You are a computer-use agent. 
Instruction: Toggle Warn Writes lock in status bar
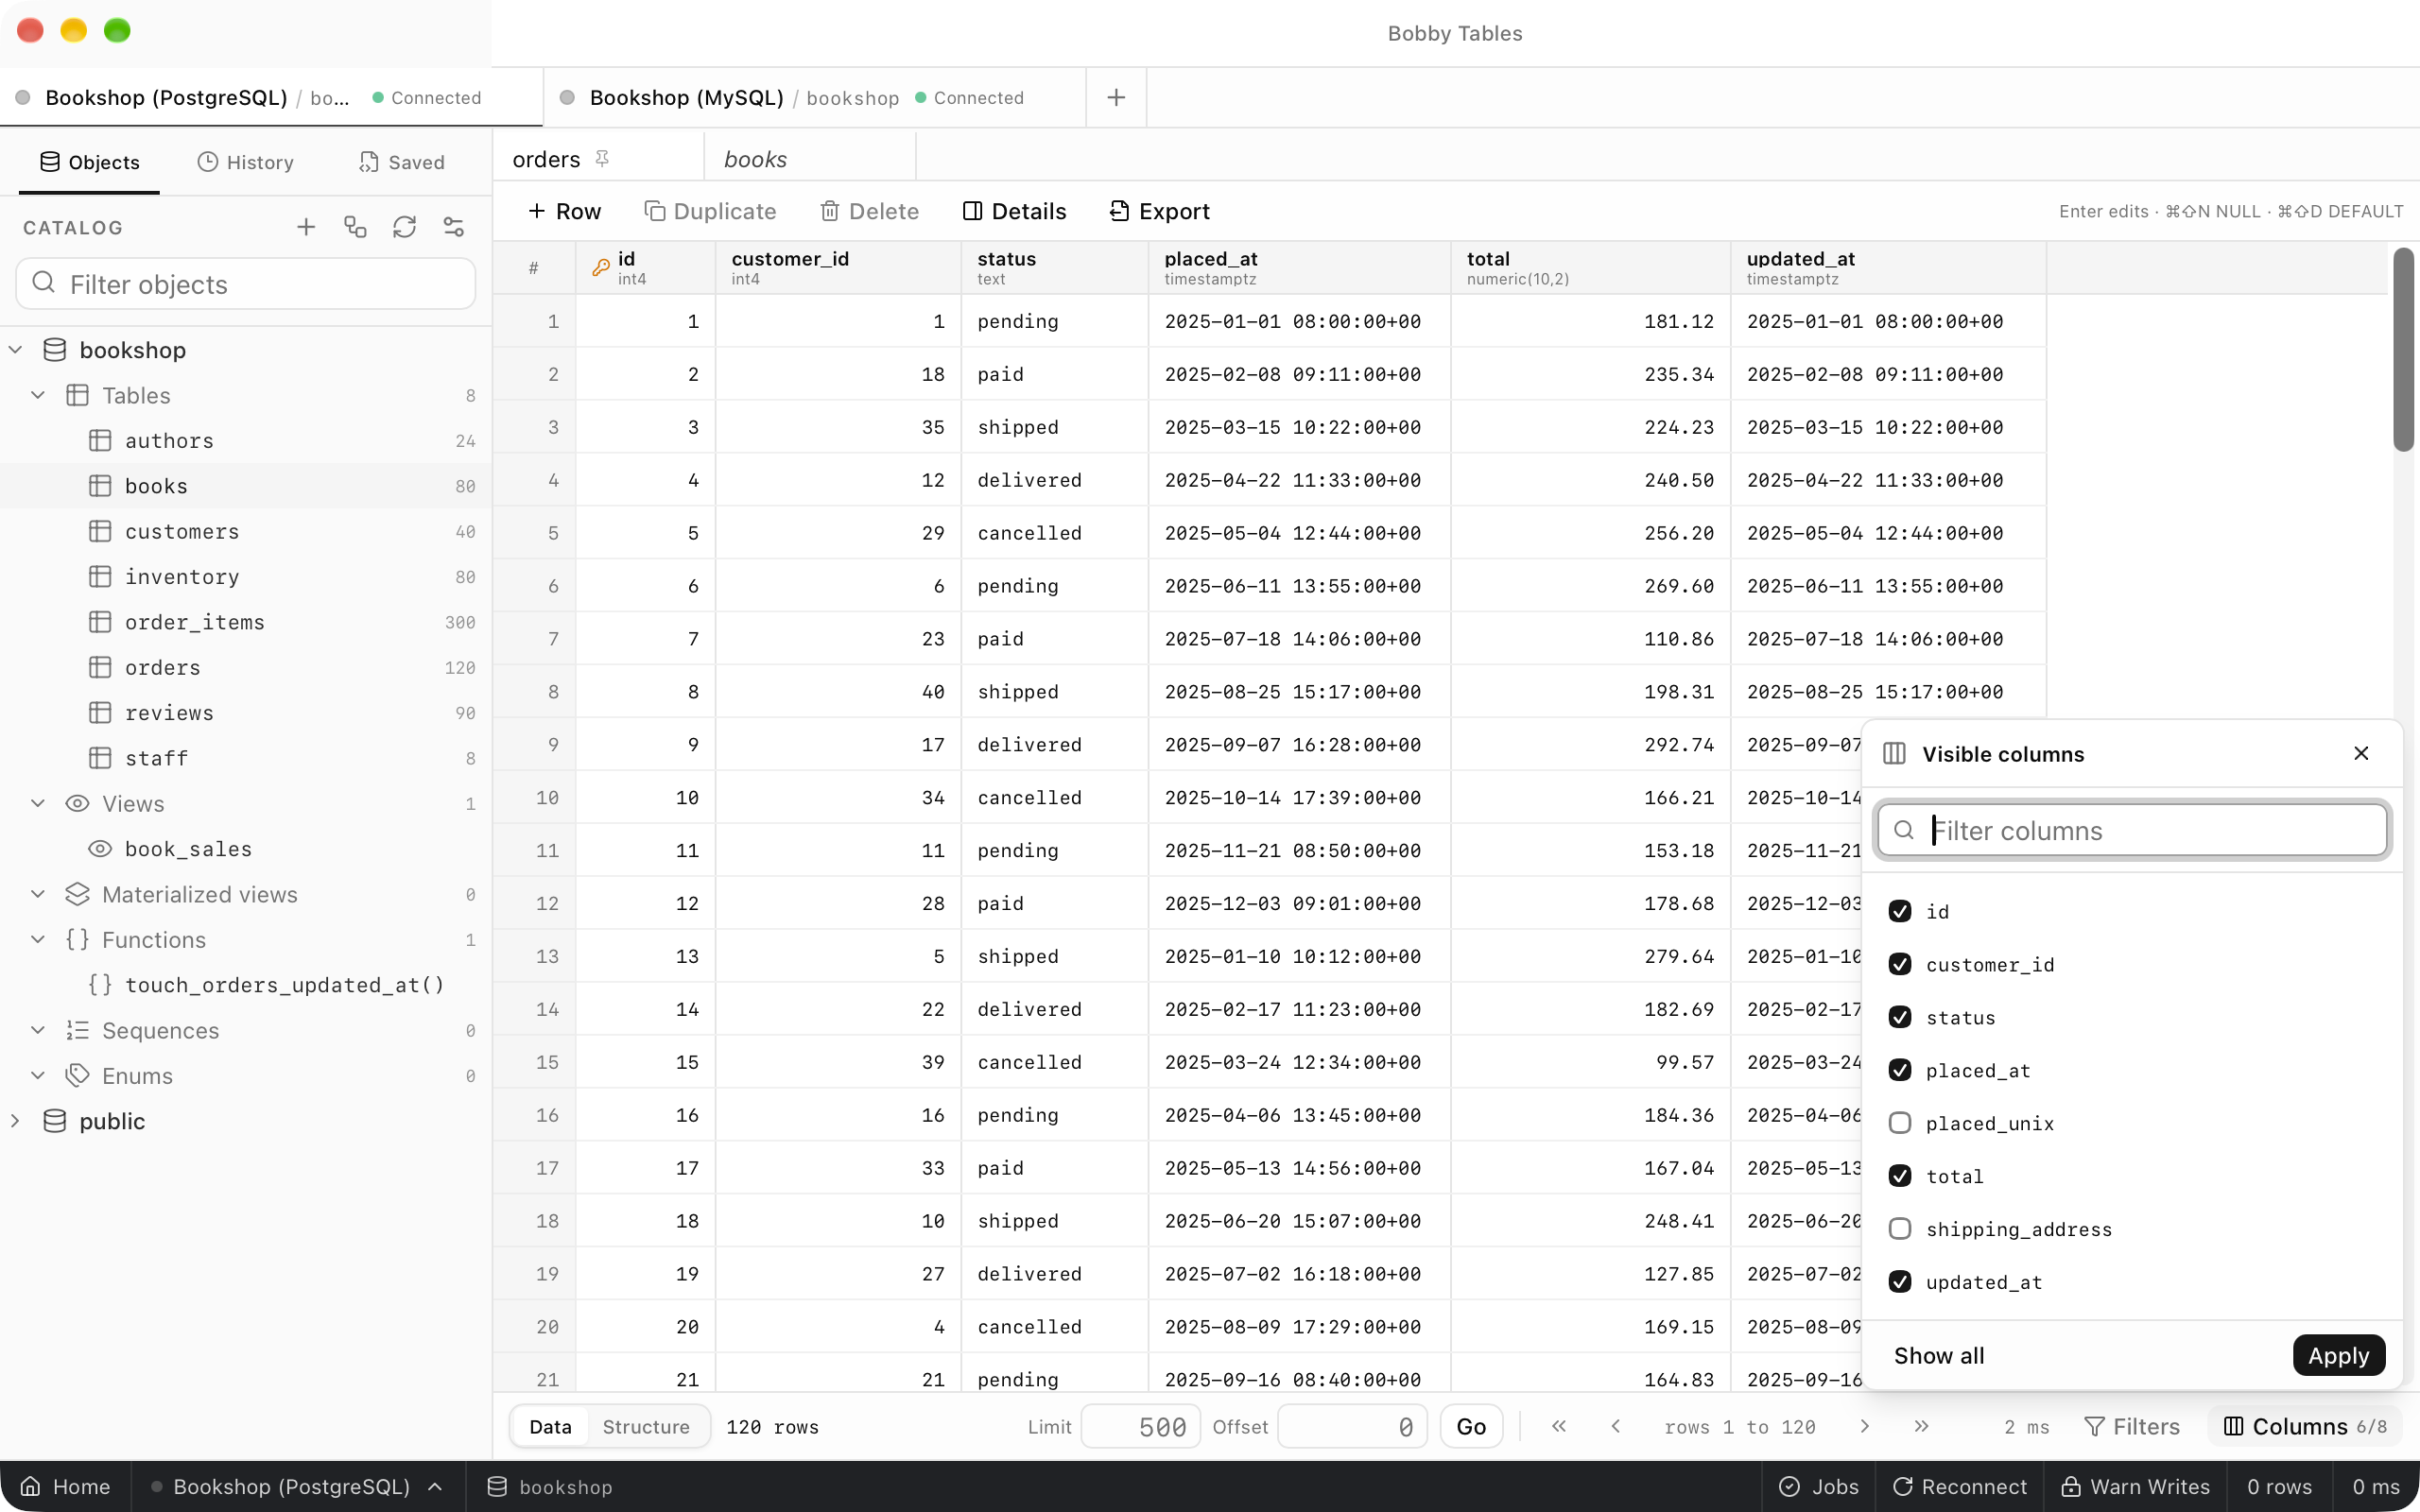click(2136, 1486)
